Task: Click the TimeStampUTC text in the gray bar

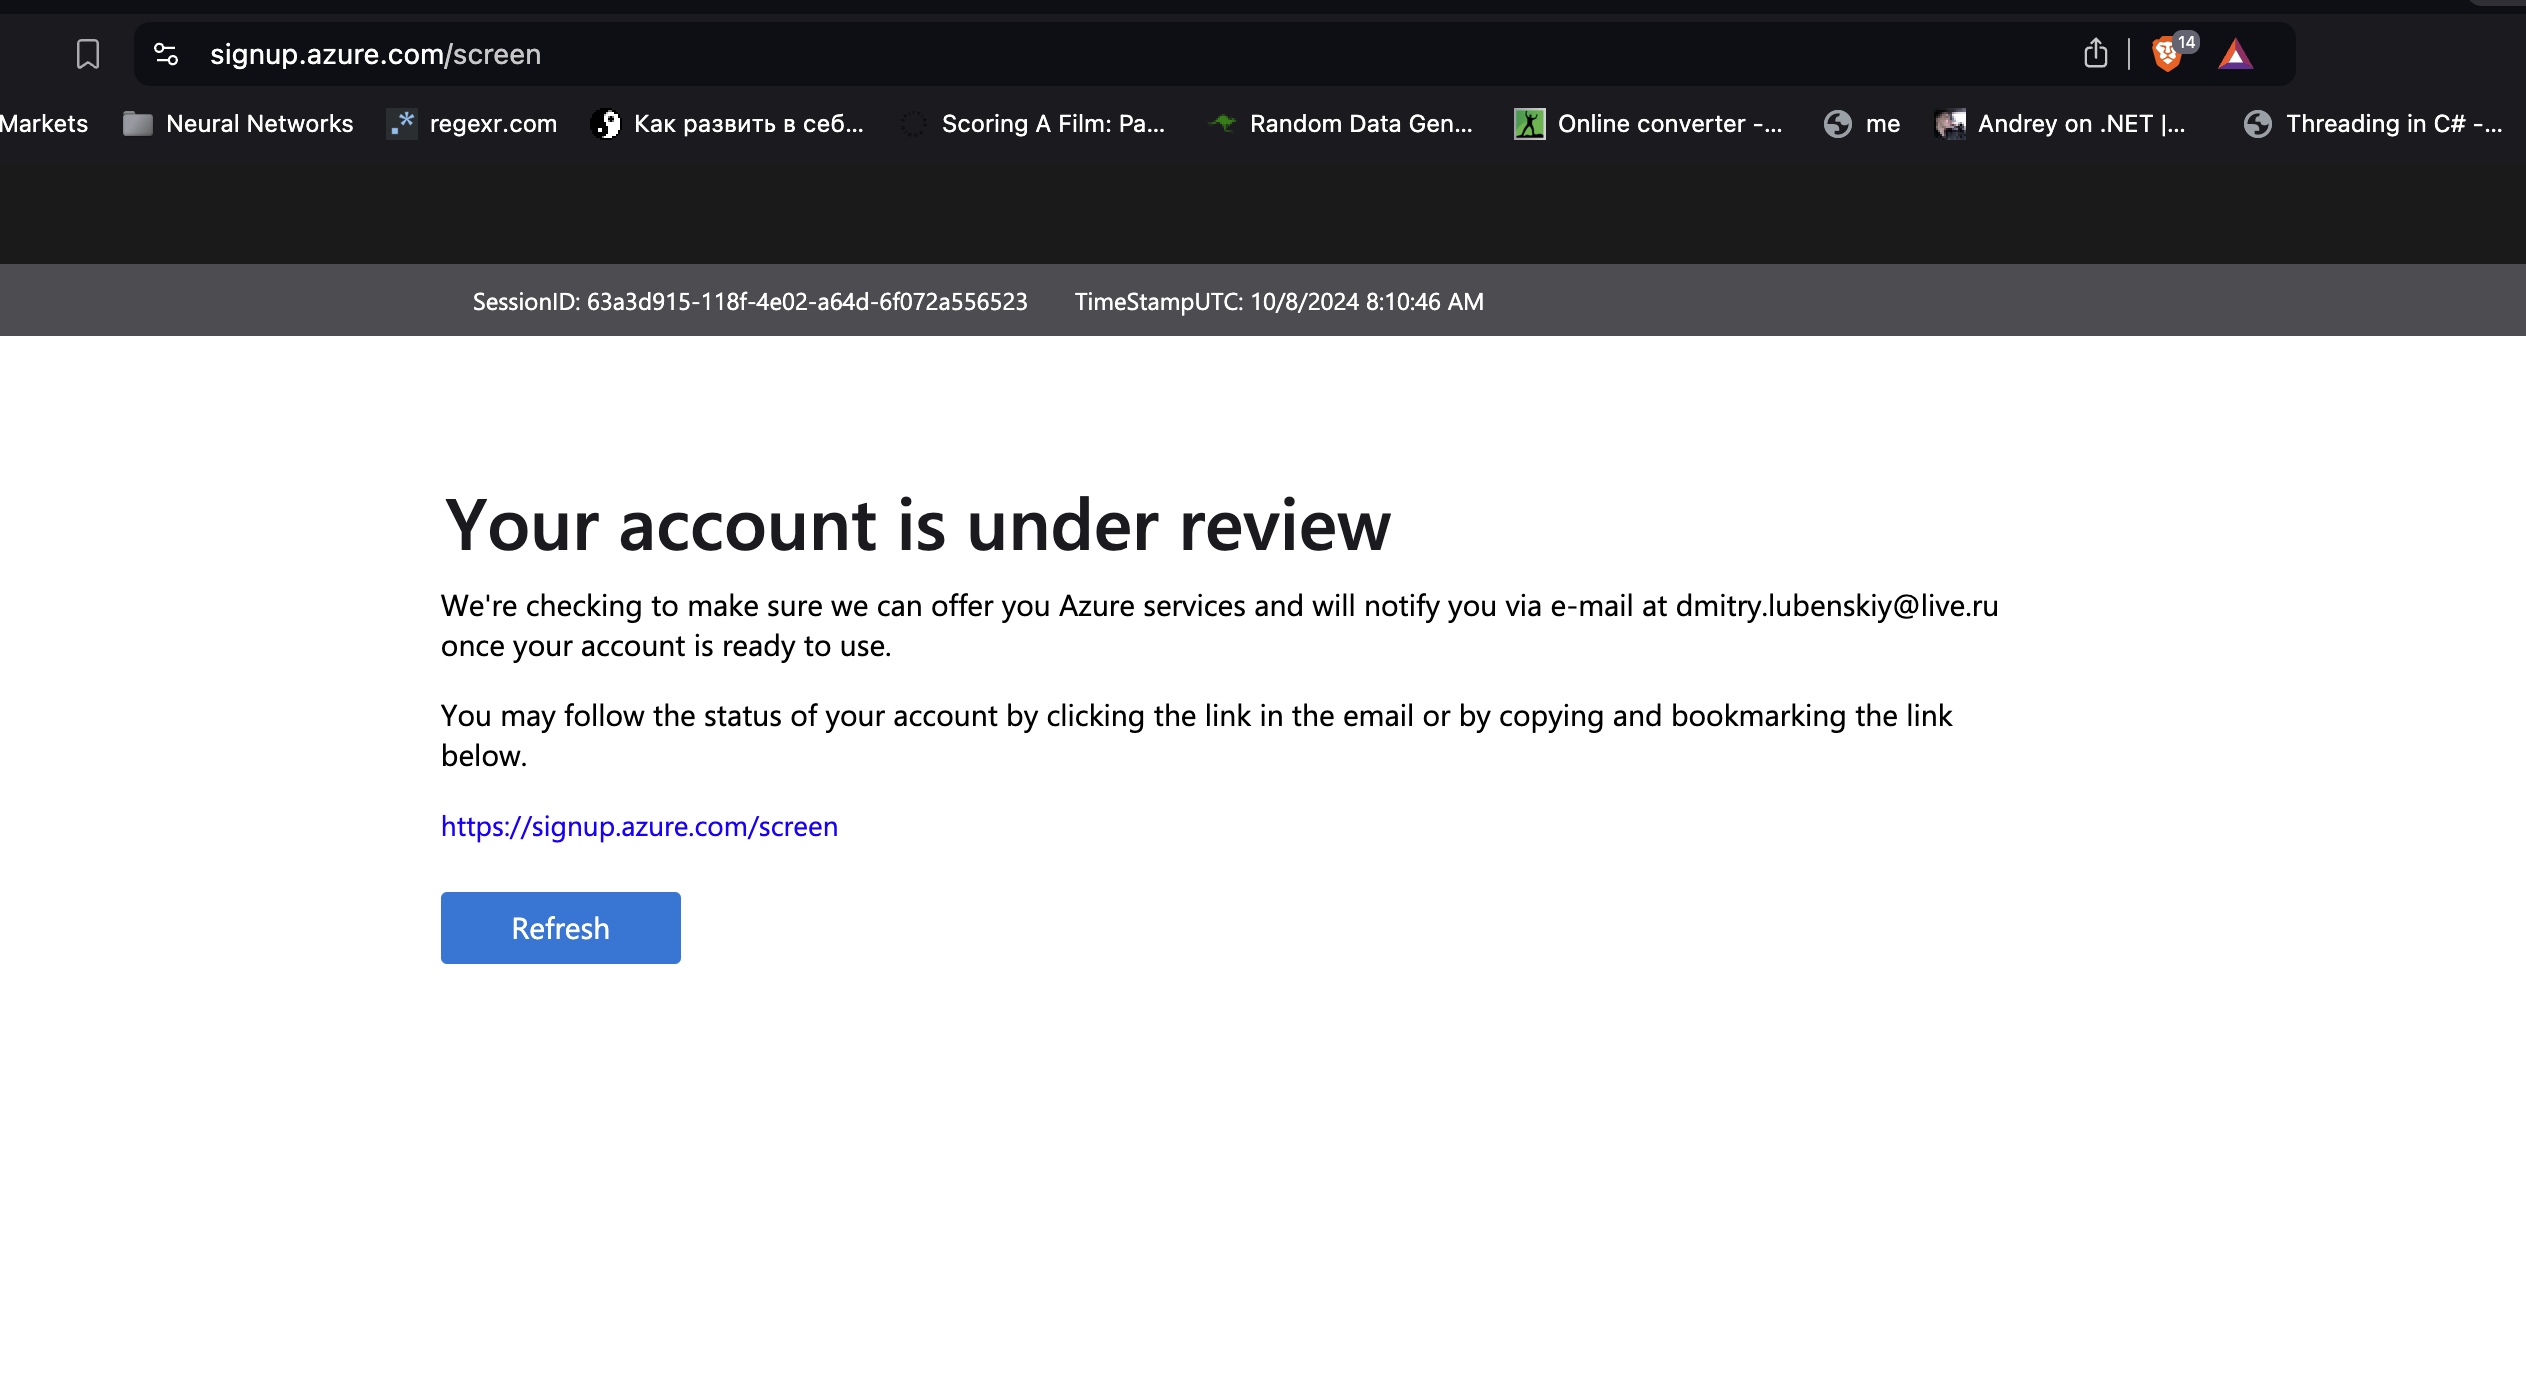Action: 1279,301
